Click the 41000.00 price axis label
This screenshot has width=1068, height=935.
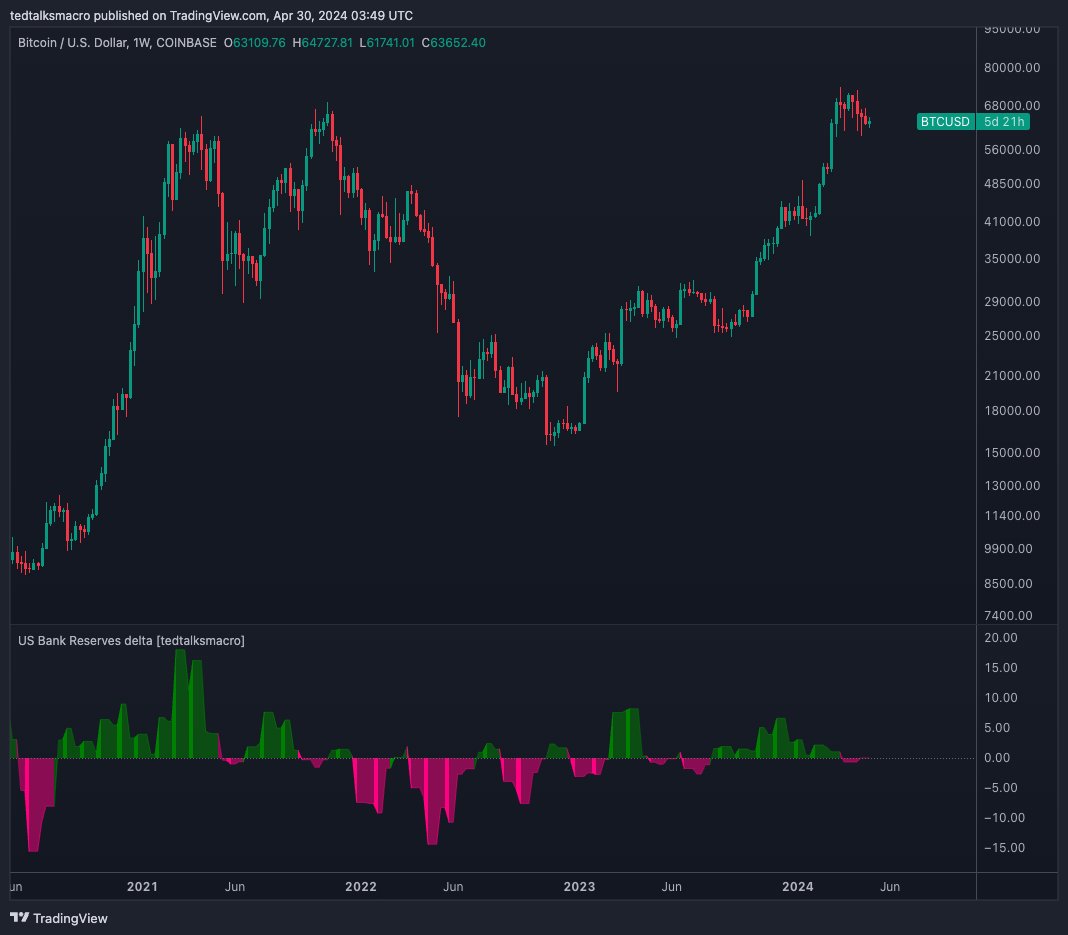click(1011, 221)
